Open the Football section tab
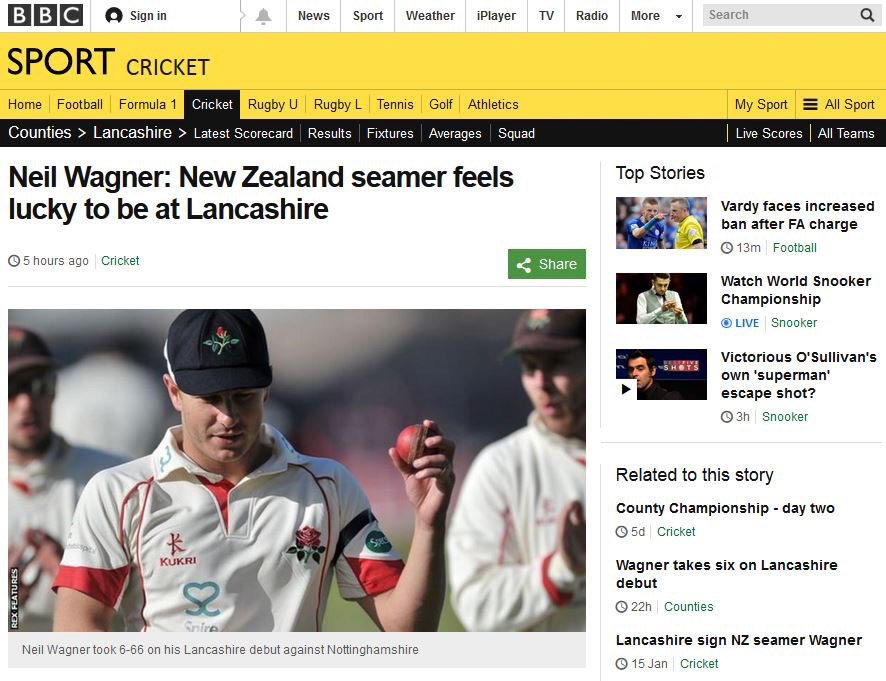 point(80,105)
